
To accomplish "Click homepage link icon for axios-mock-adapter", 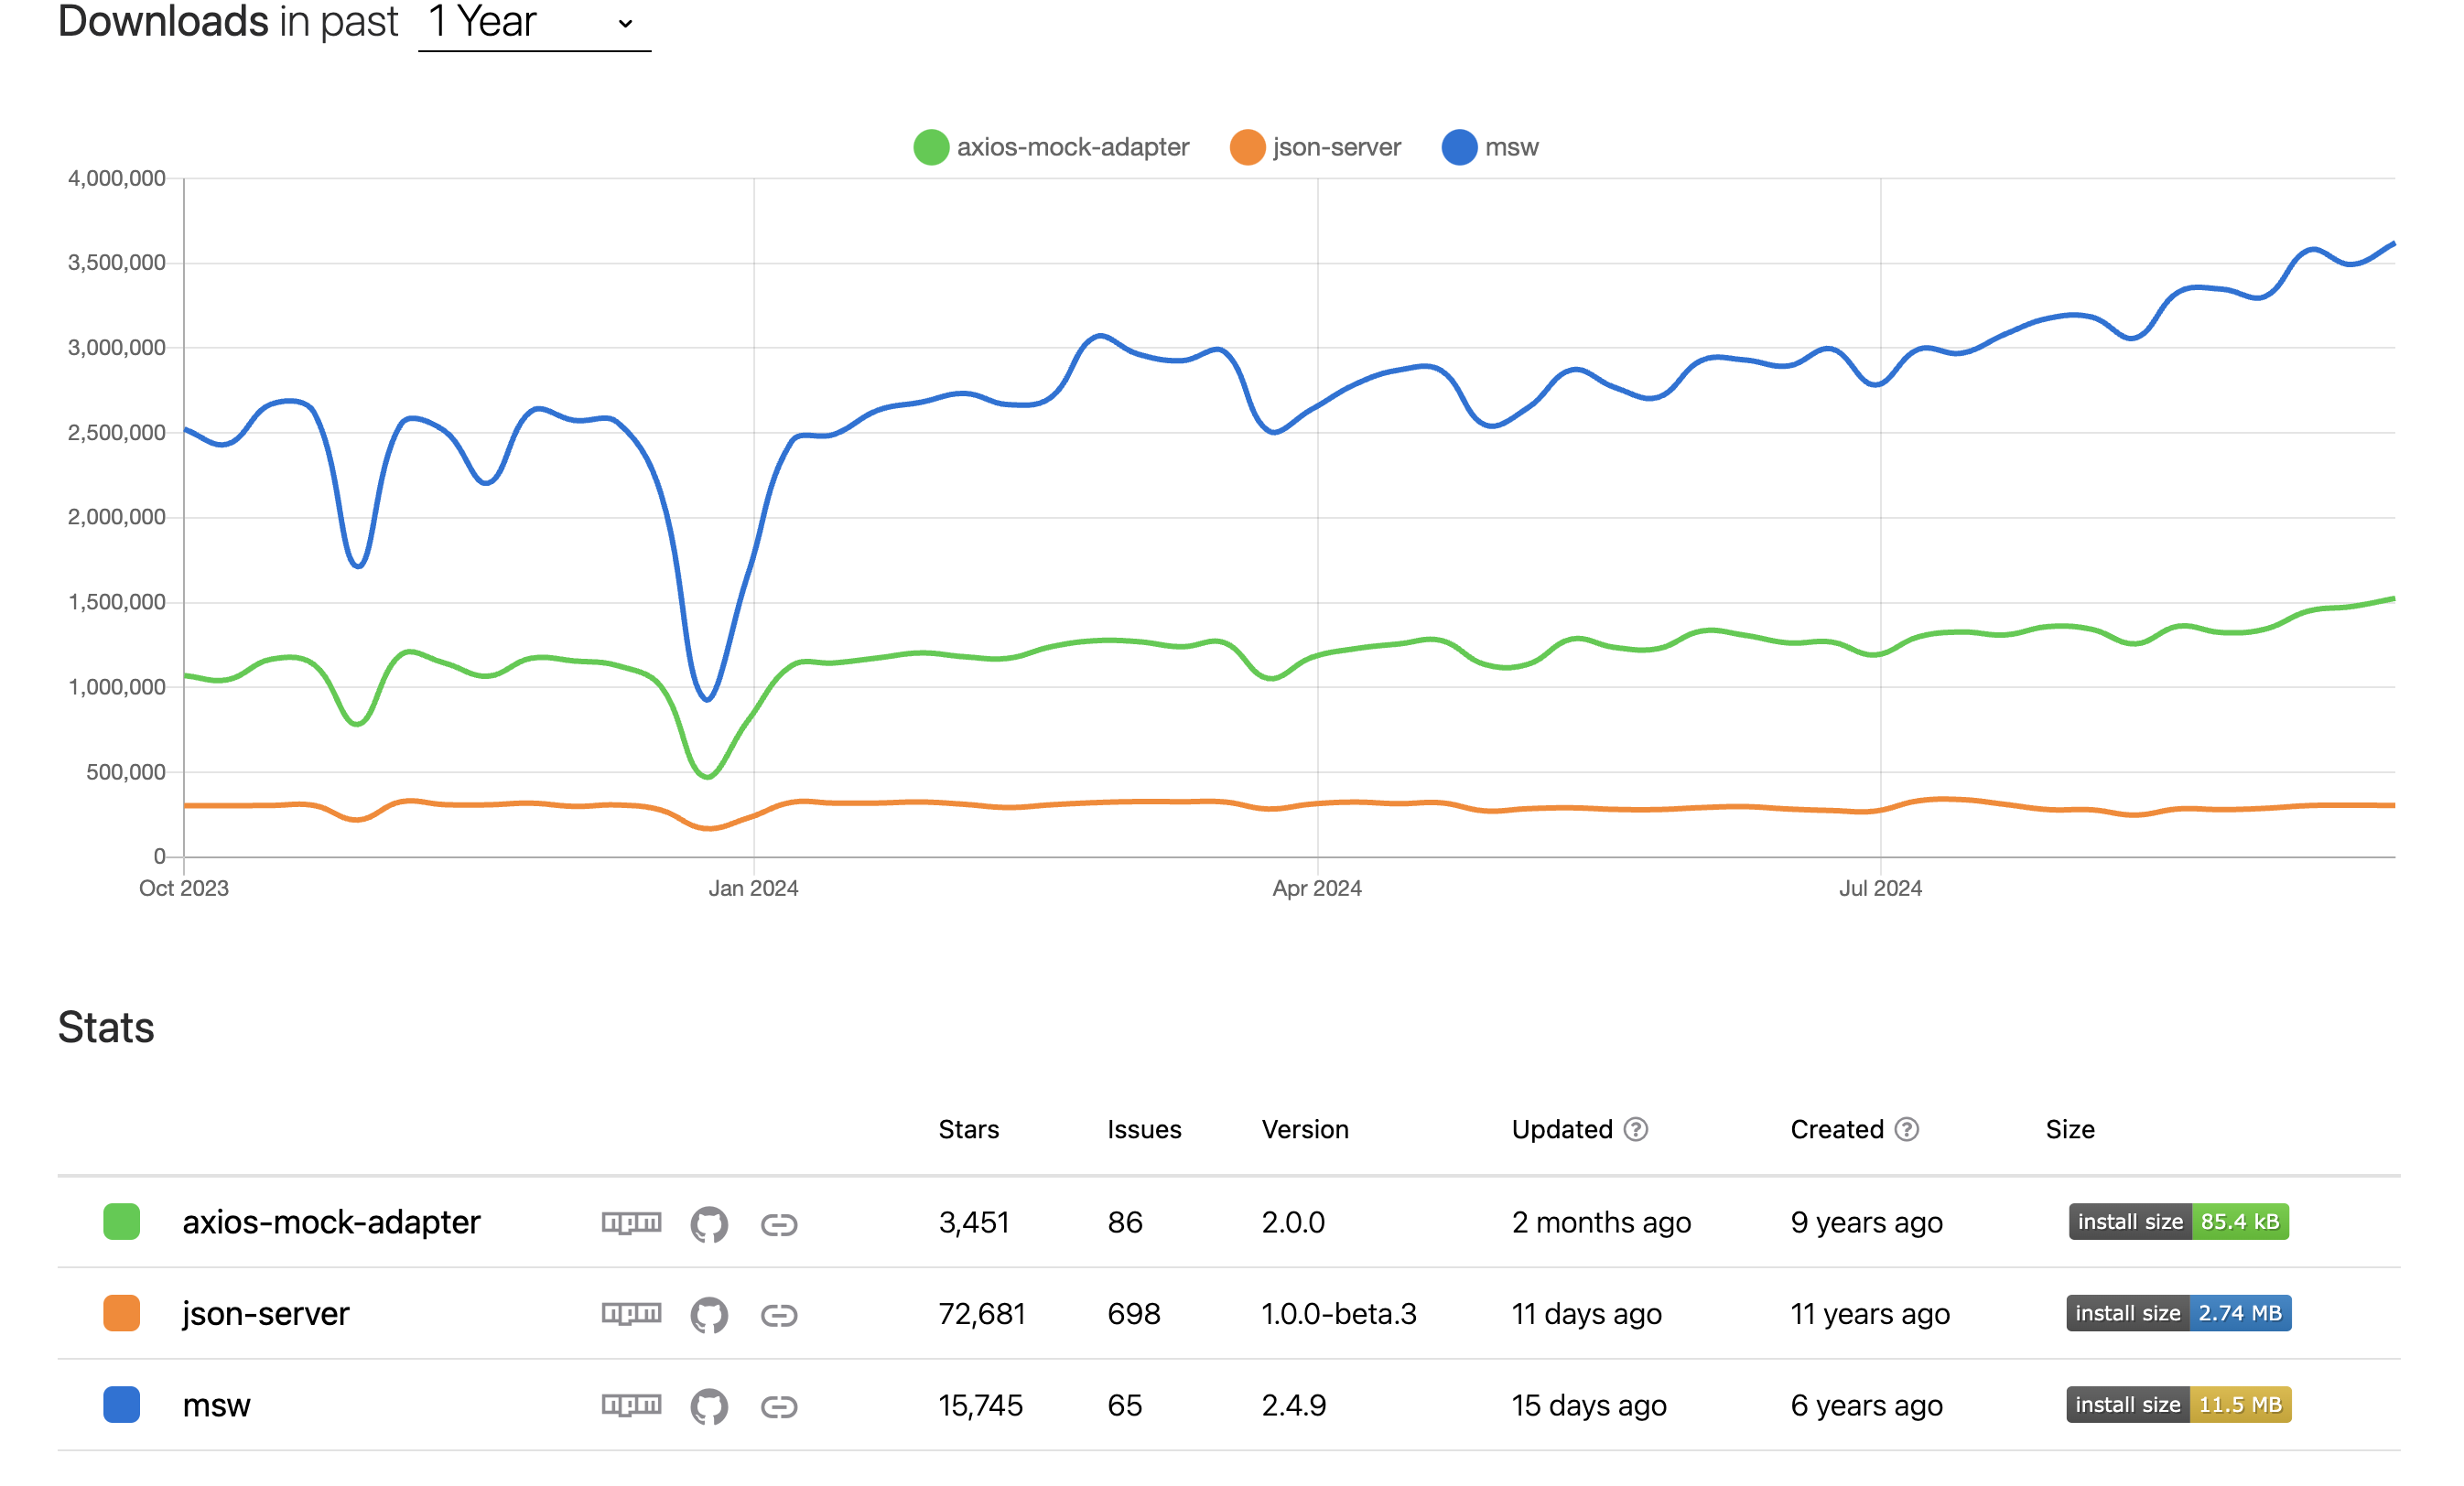I will tap(778, 1224).
